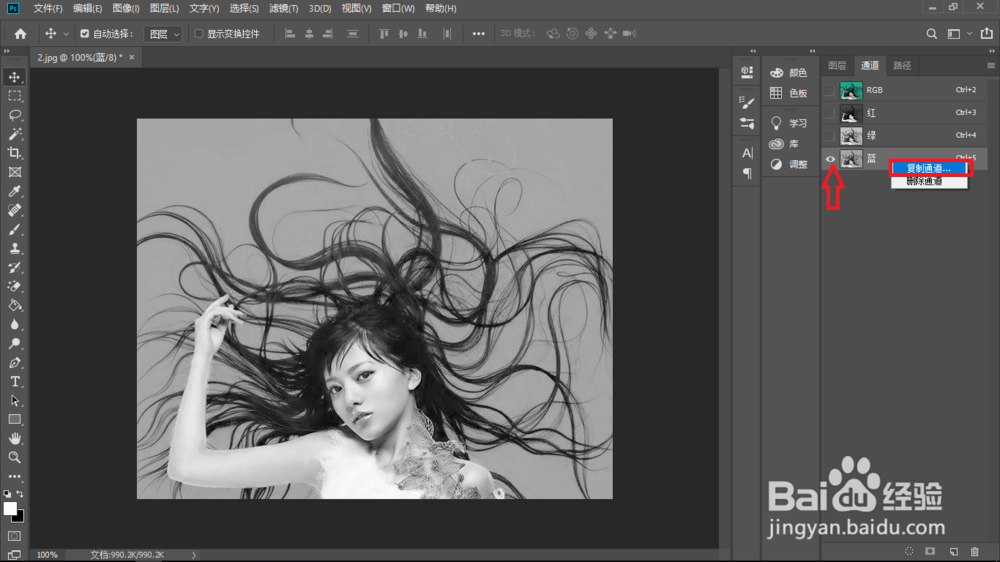The image size is (1000, 562).
Task: Swap foreground and background colors
Action: point(20,494)
